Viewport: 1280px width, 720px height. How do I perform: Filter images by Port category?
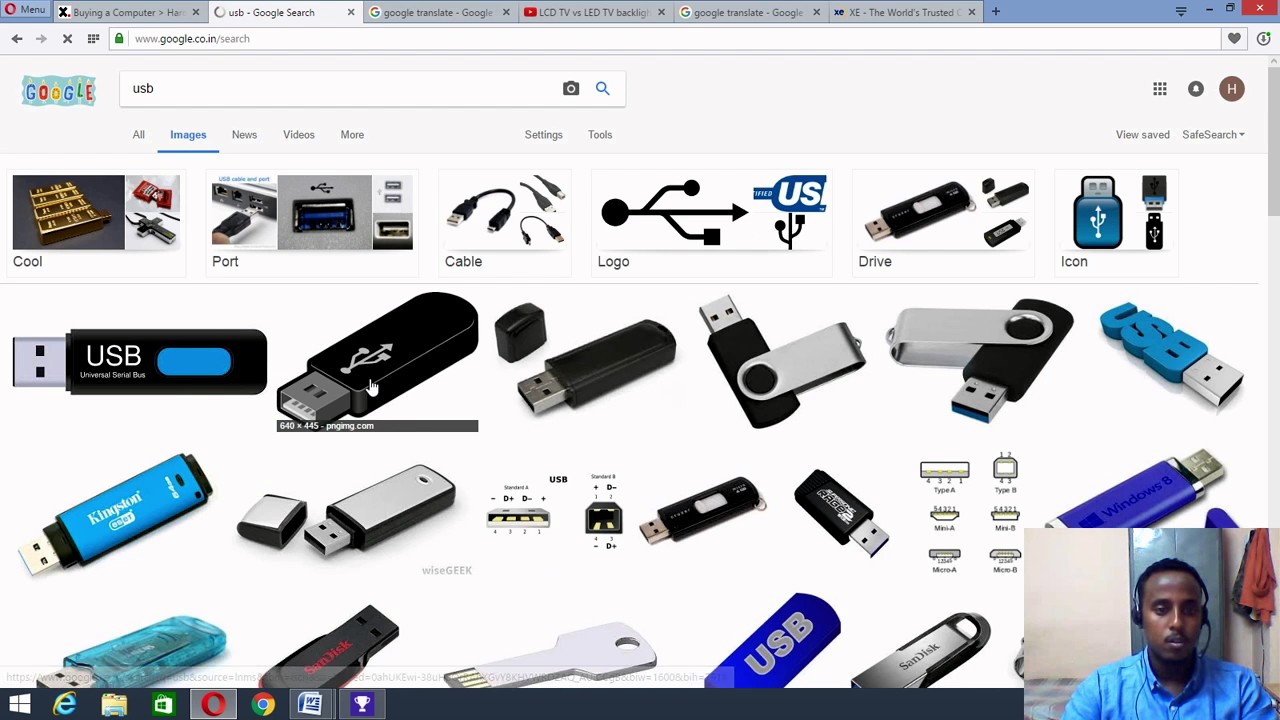tap(311, 223)
